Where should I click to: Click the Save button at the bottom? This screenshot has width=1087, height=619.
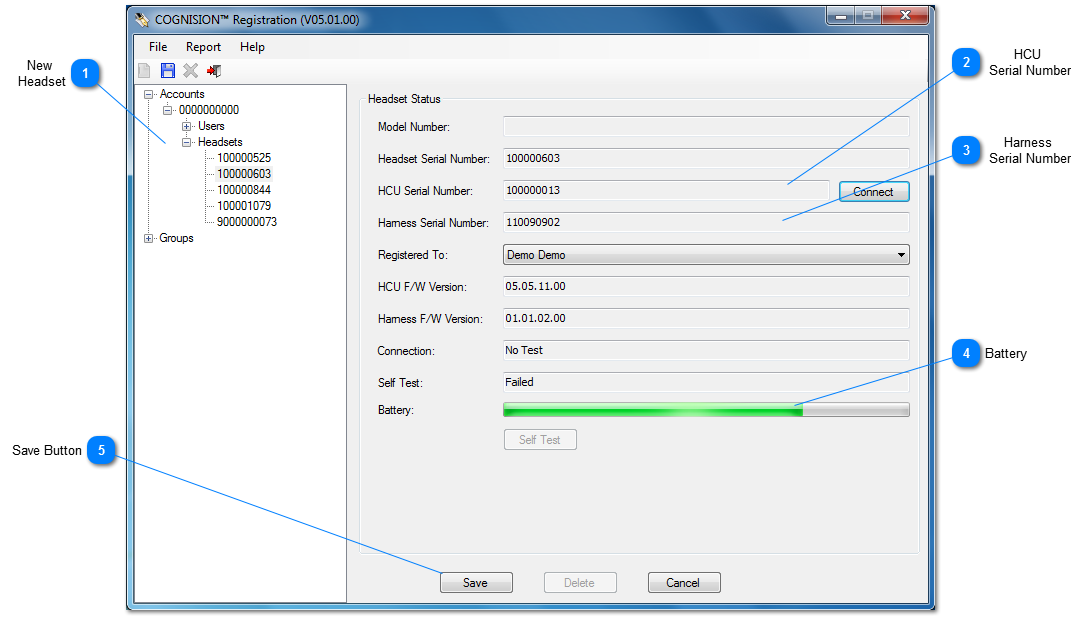(476, 583)
